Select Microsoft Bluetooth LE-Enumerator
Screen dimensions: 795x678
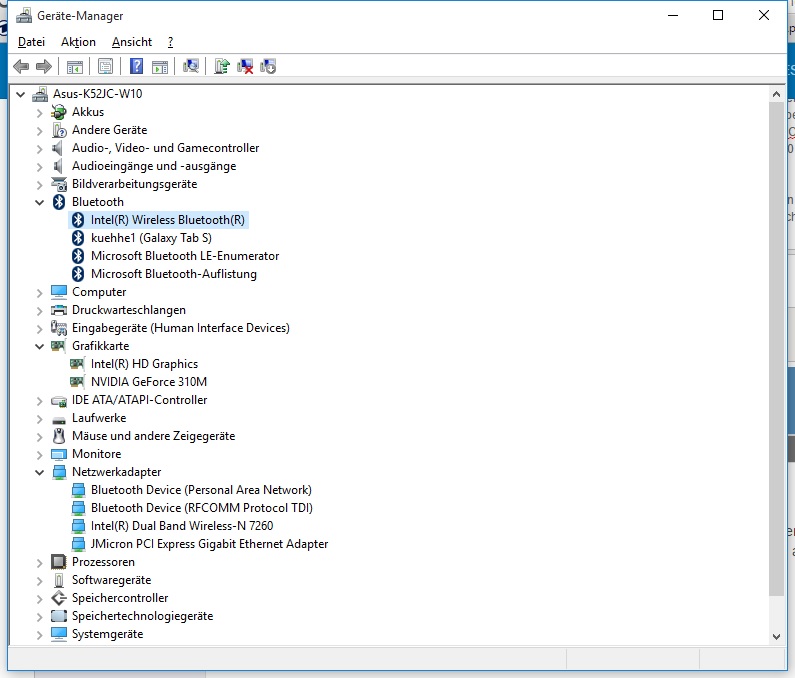[x=185, y=256]
